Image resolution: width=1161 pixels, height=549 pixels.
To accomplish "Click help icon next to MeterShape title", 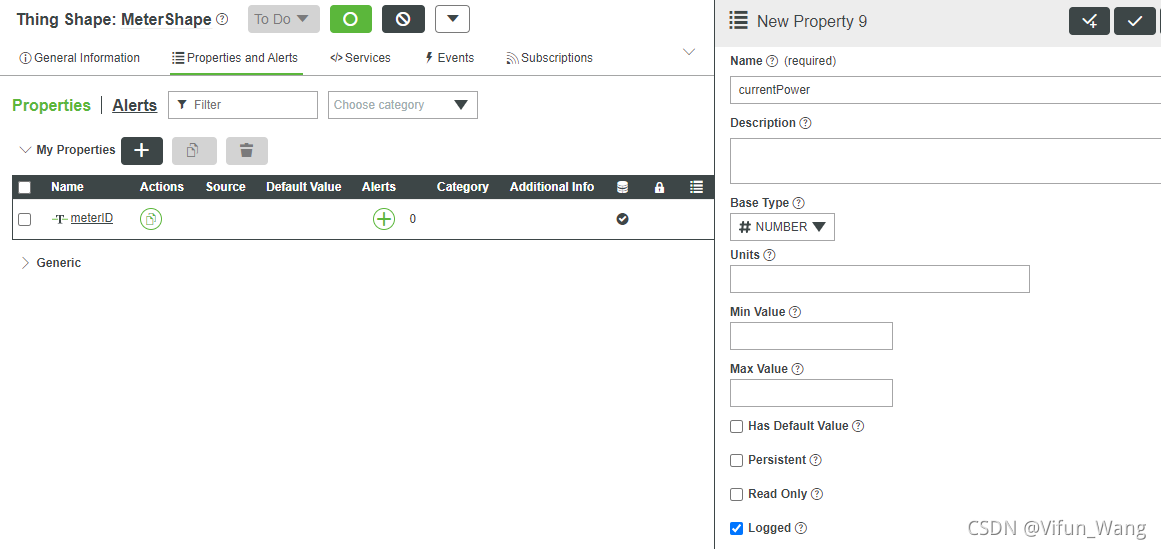I will (222, 19).
